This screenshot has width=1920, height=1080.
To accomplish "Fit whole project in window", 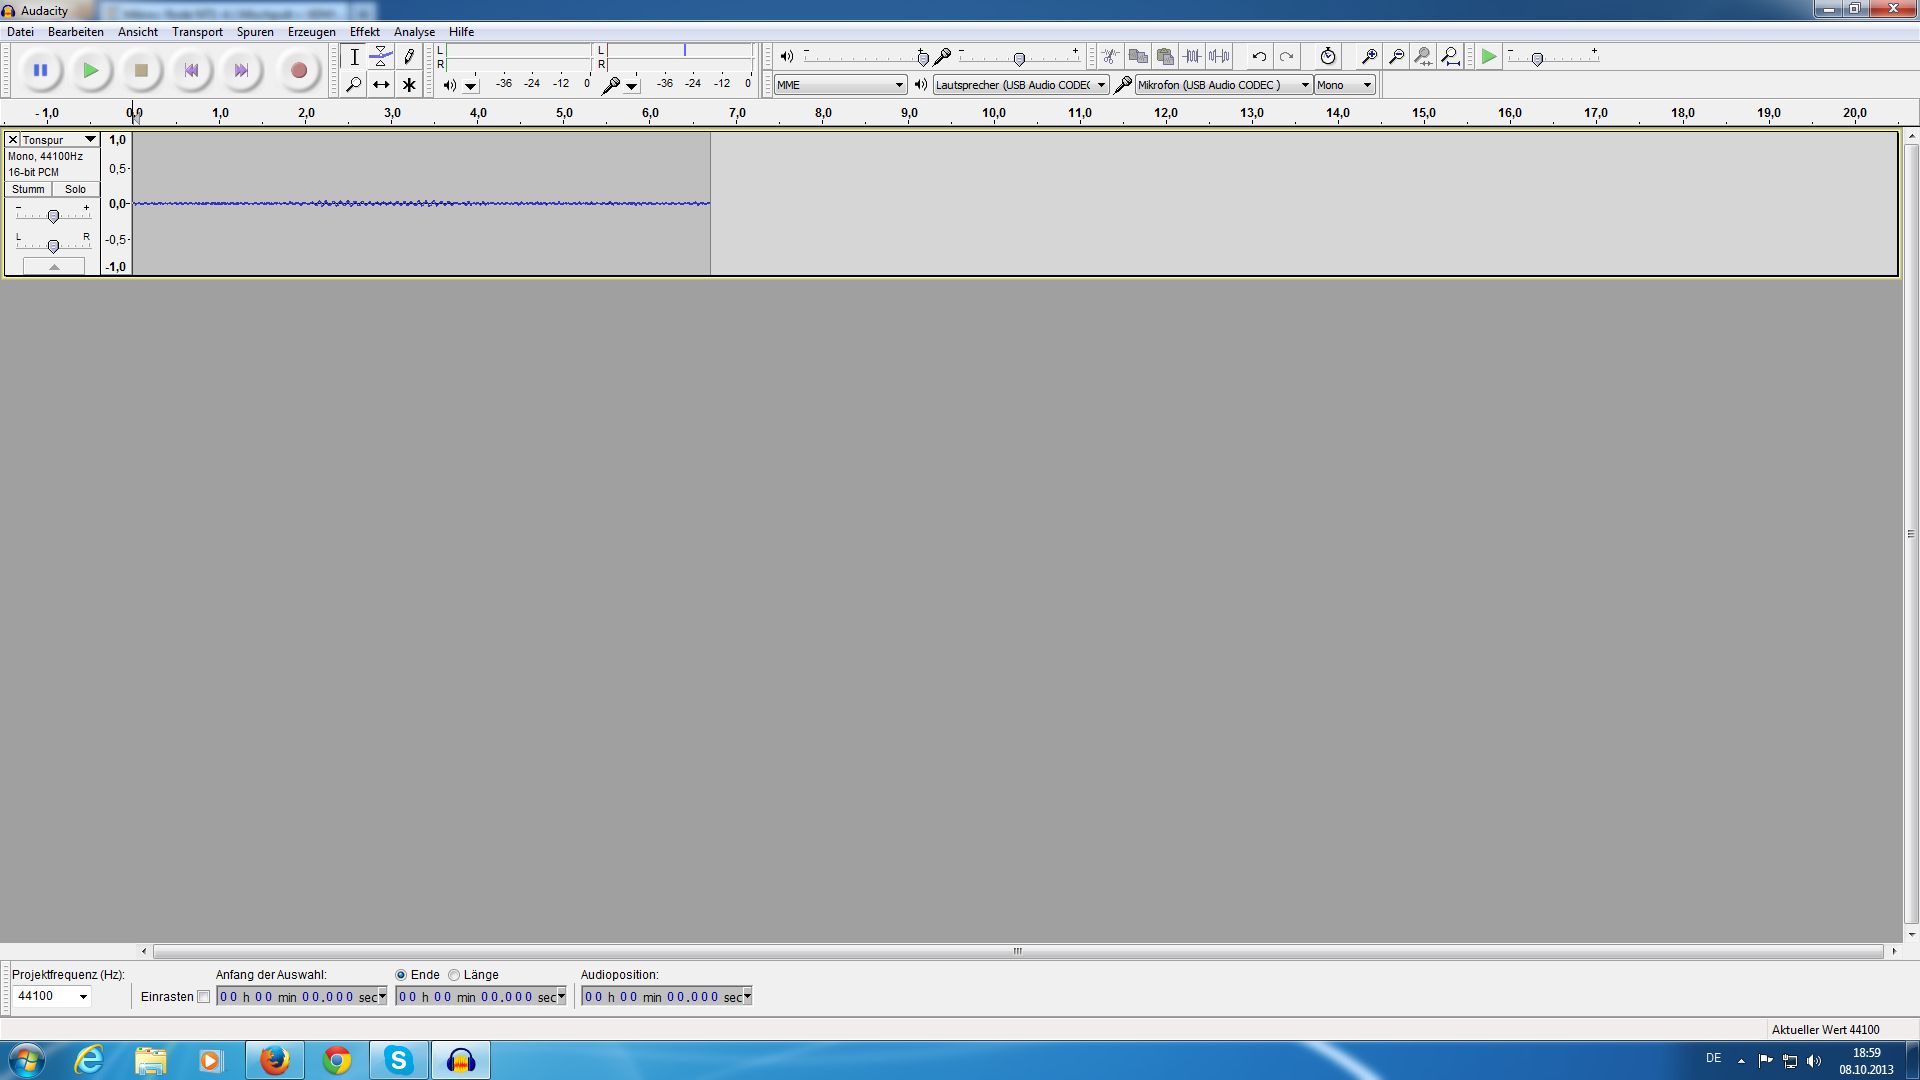I will point(1450,57).
